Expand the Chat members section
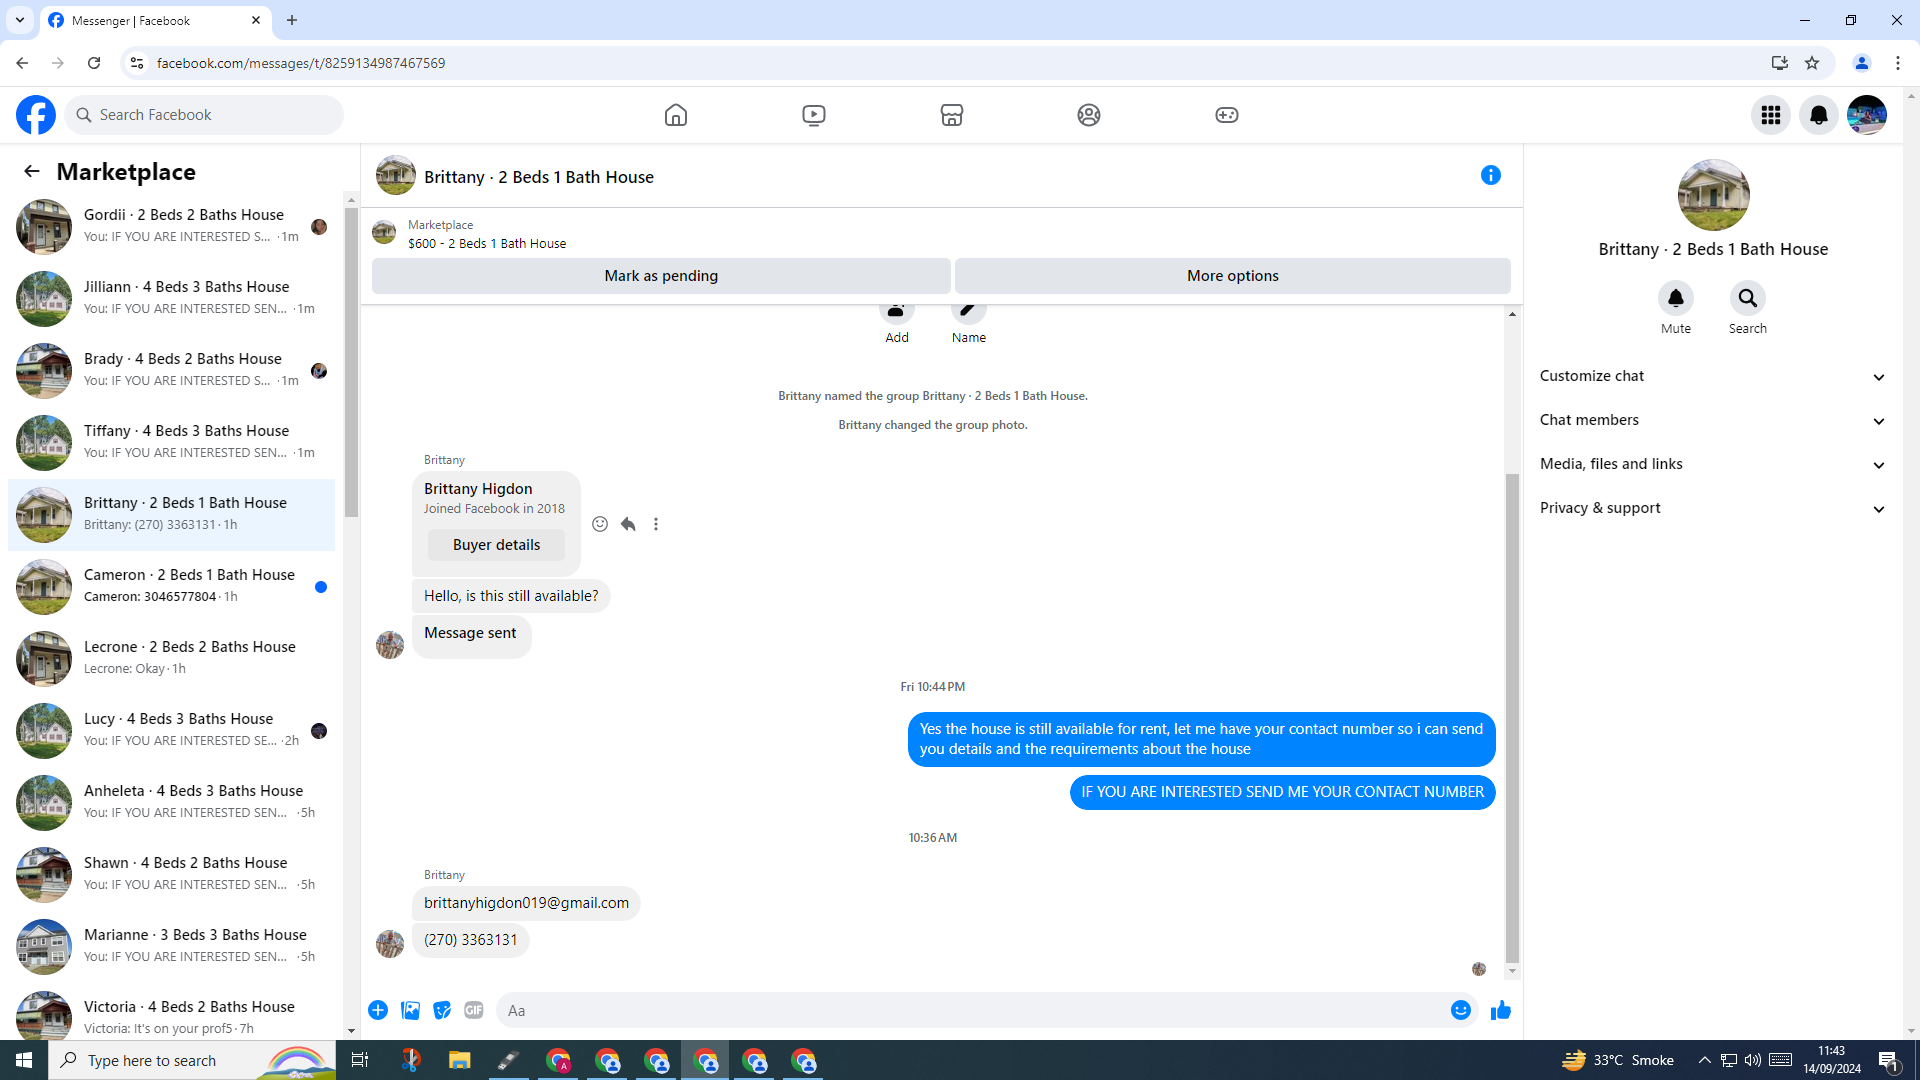The height and width of the screenshot is (1080, 1920). [1712, 420]
